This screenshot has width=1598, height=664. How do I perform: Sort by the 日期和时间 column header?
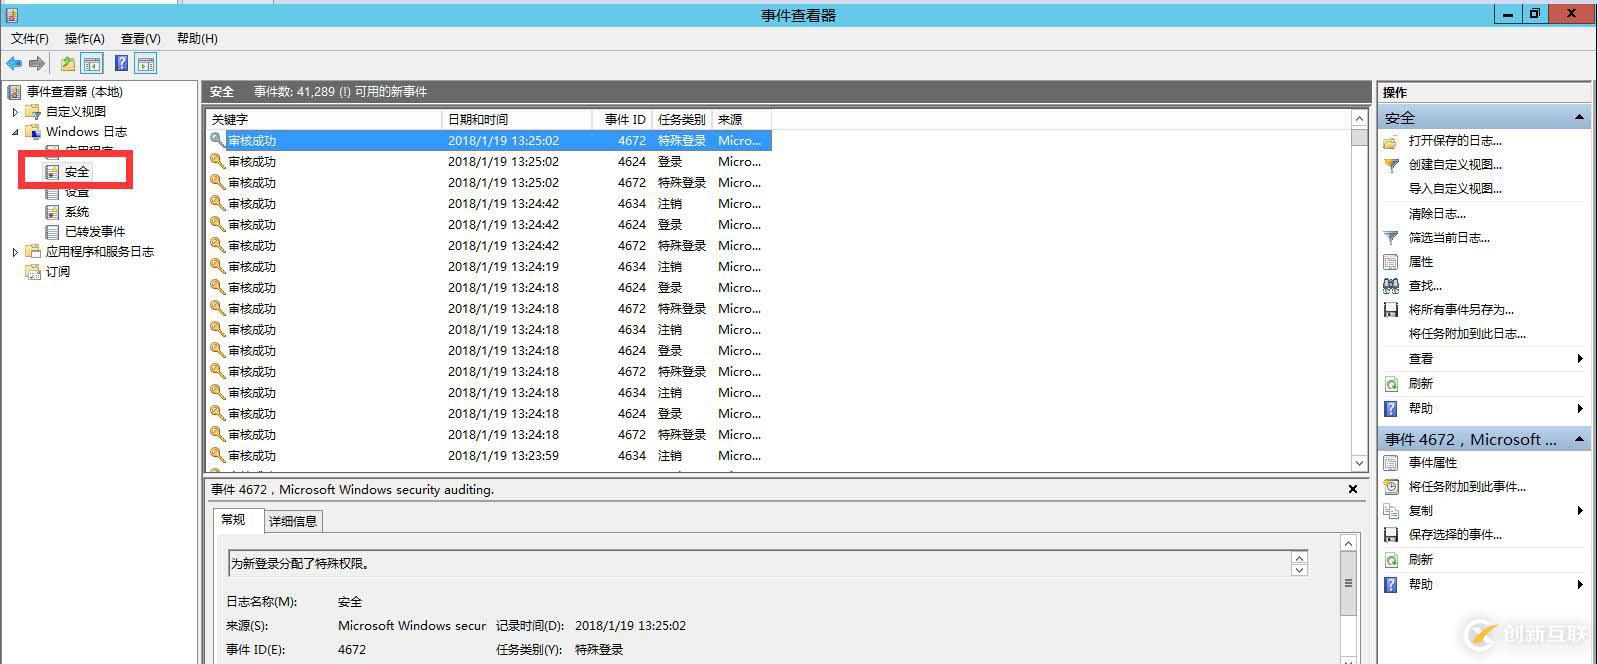pos(517,119)
